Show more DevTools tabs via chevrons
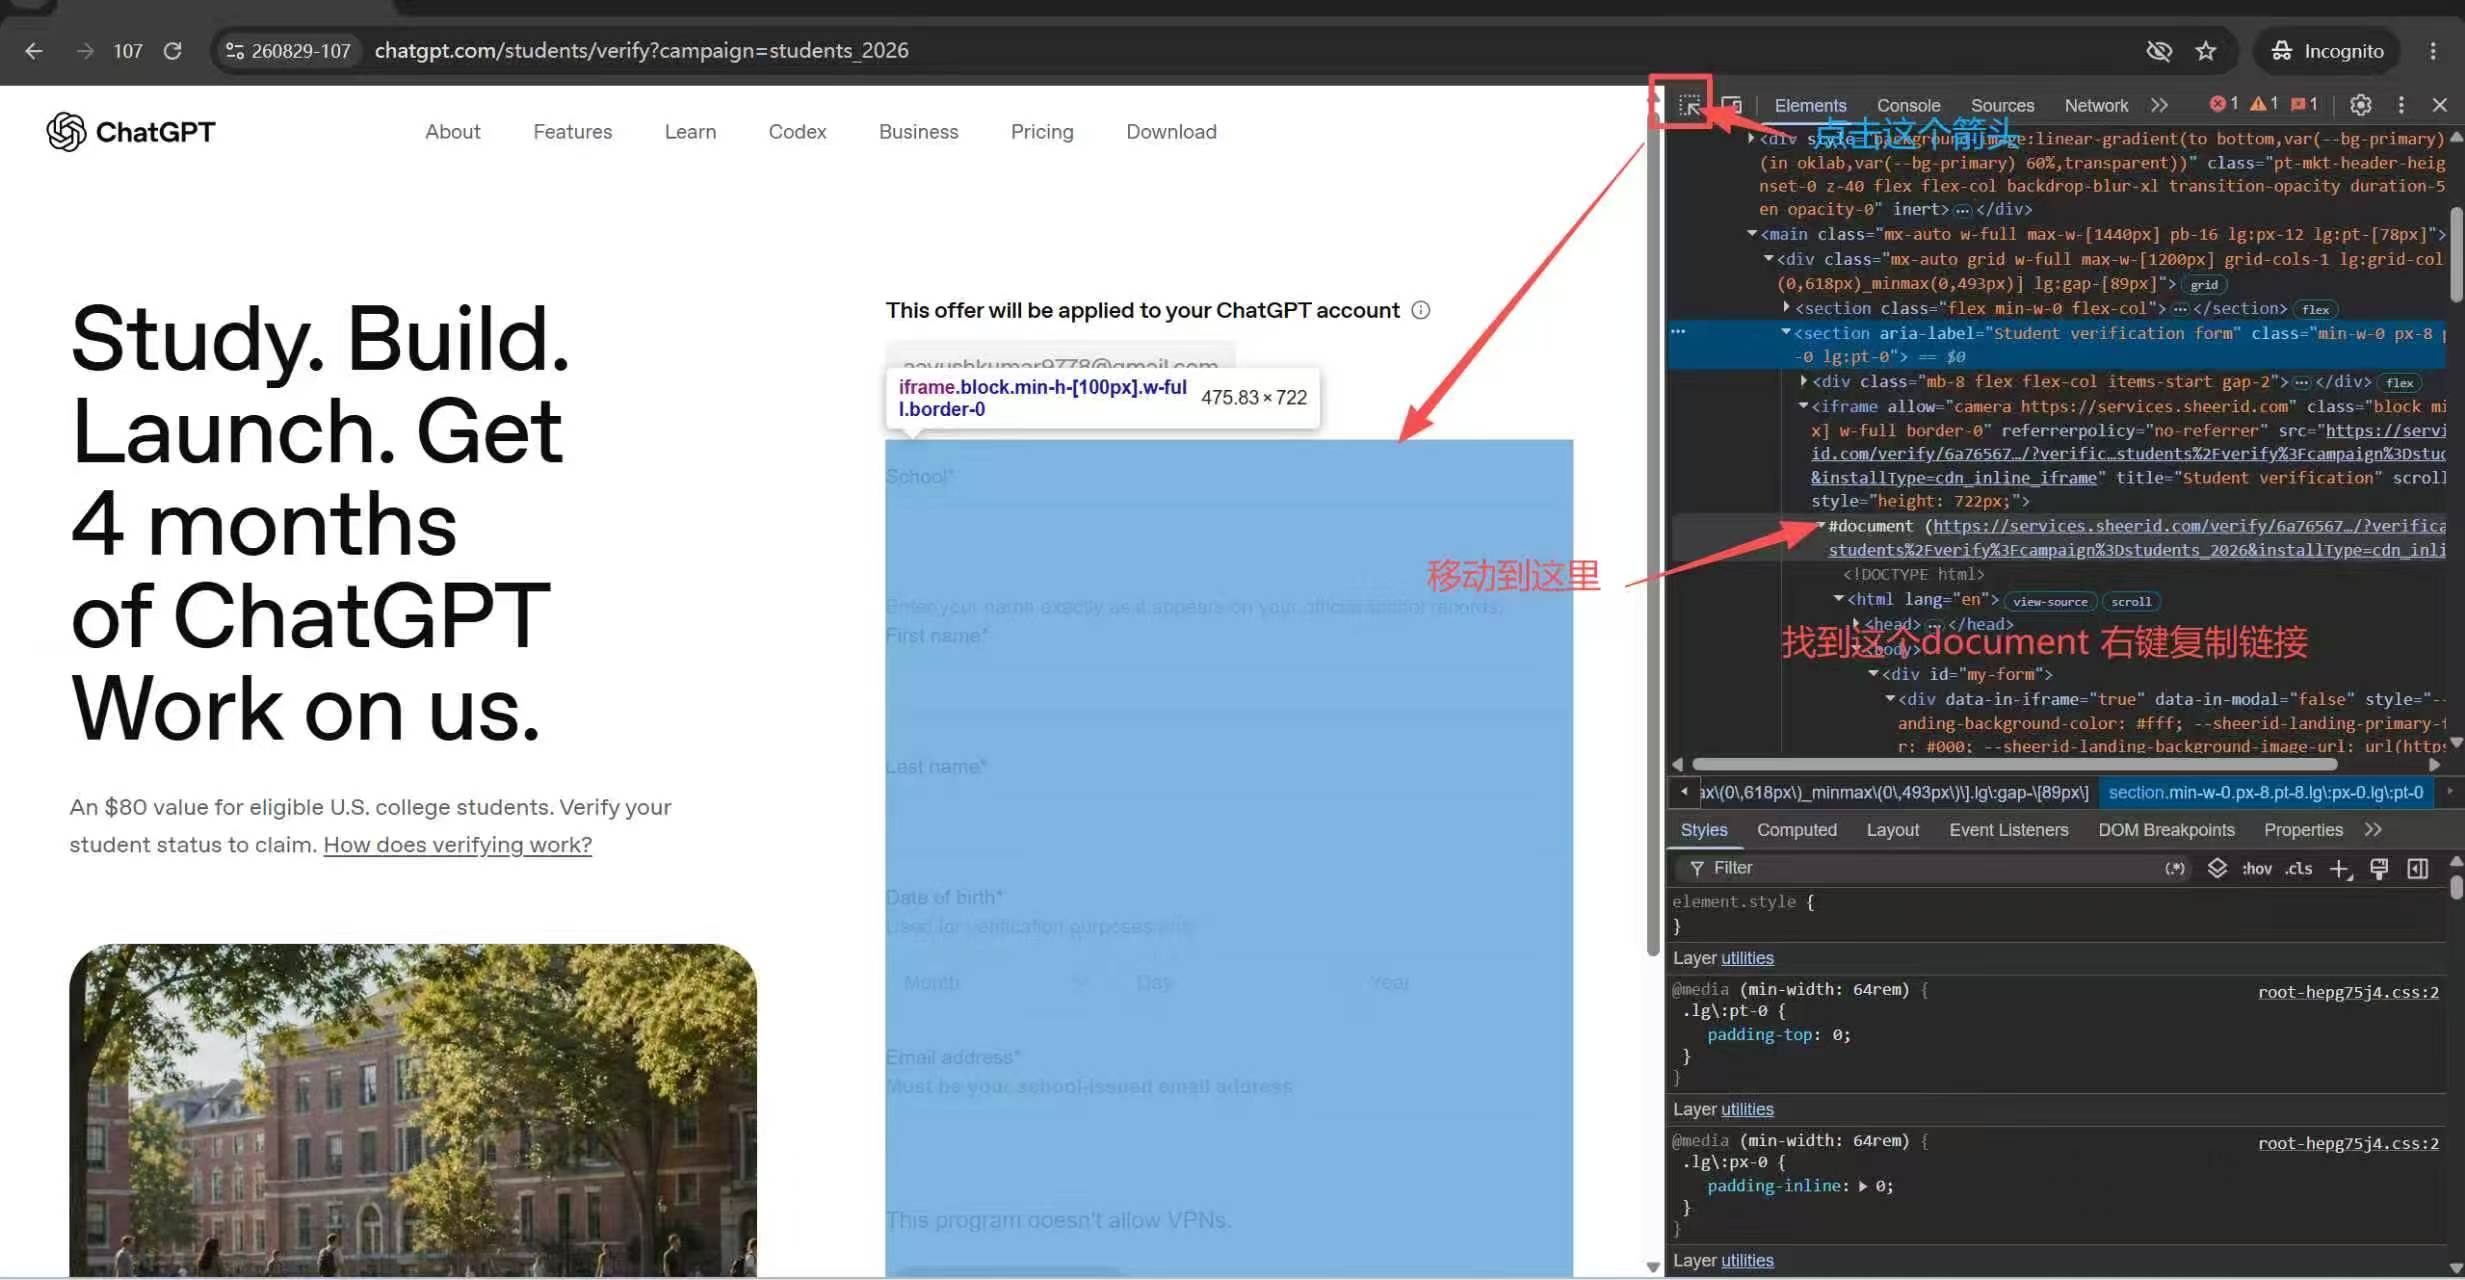2465x1280 pixels. pyautogui.click(x=2160, y=104)
